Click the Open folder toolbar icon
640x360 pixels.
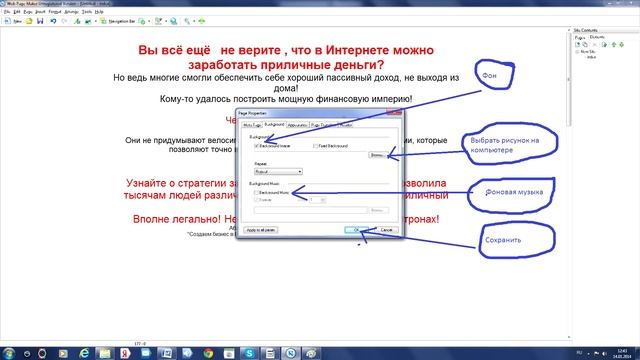coord(29,21)
